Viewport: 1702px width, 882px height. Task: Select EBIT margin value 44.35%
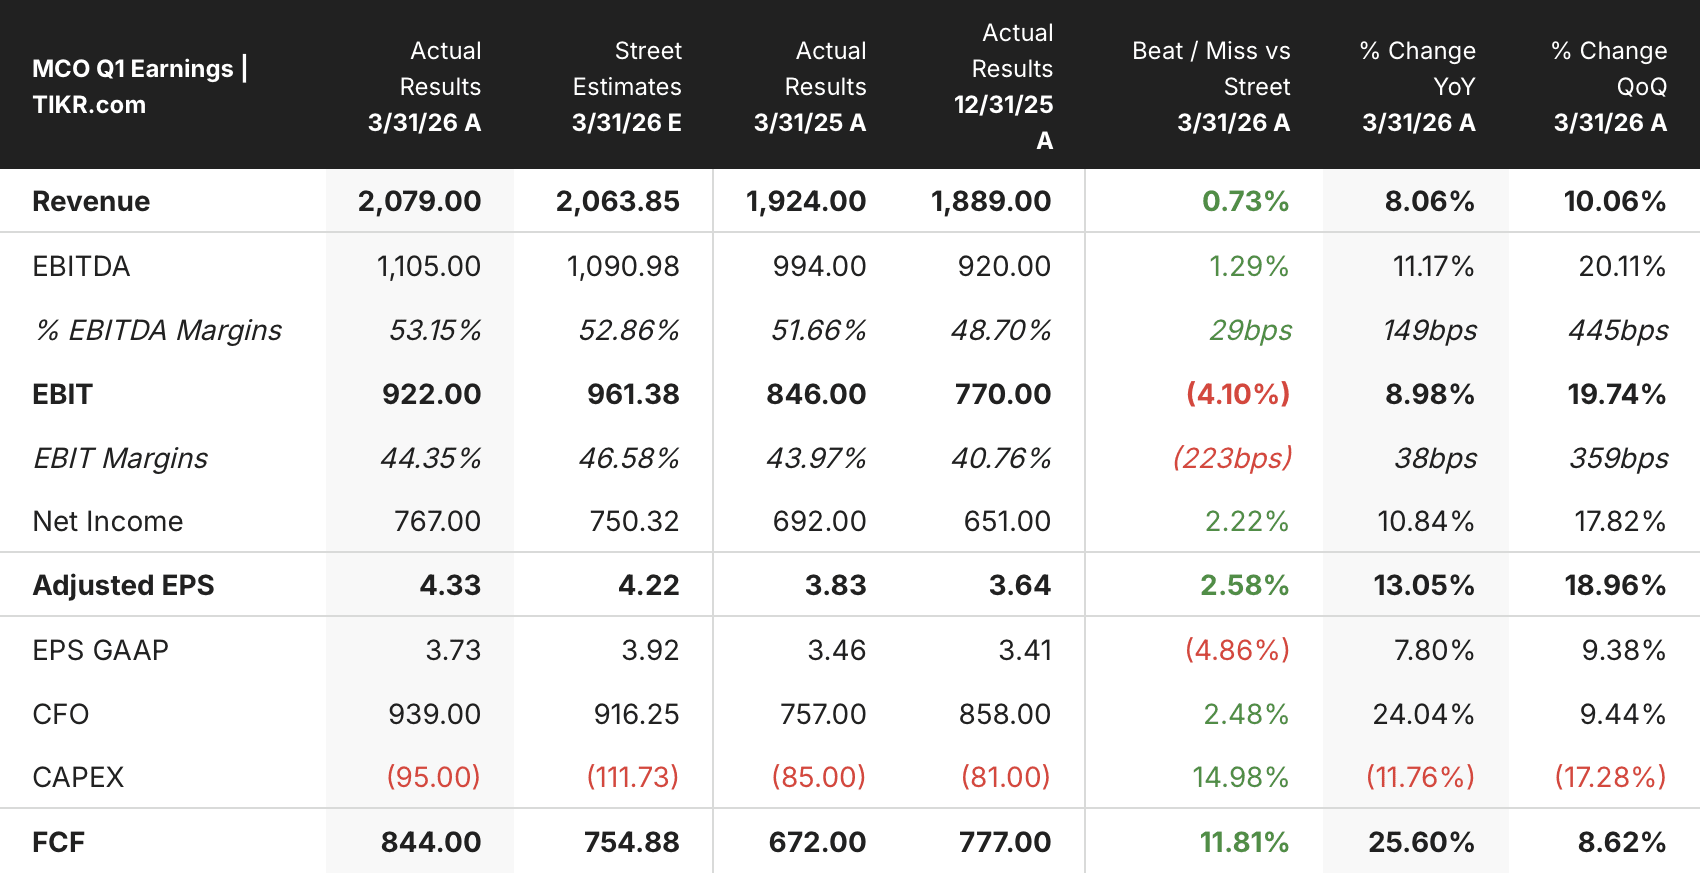431,458
